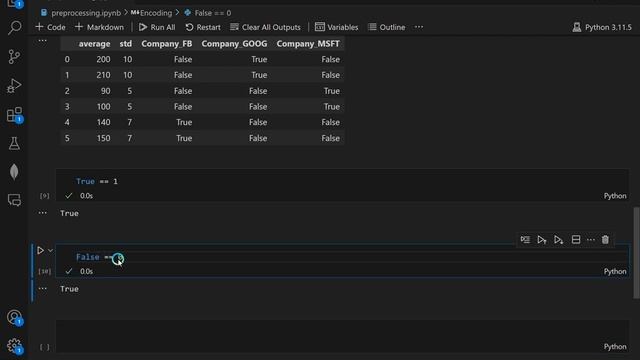Add a new Markdown cell

[100, 27]
